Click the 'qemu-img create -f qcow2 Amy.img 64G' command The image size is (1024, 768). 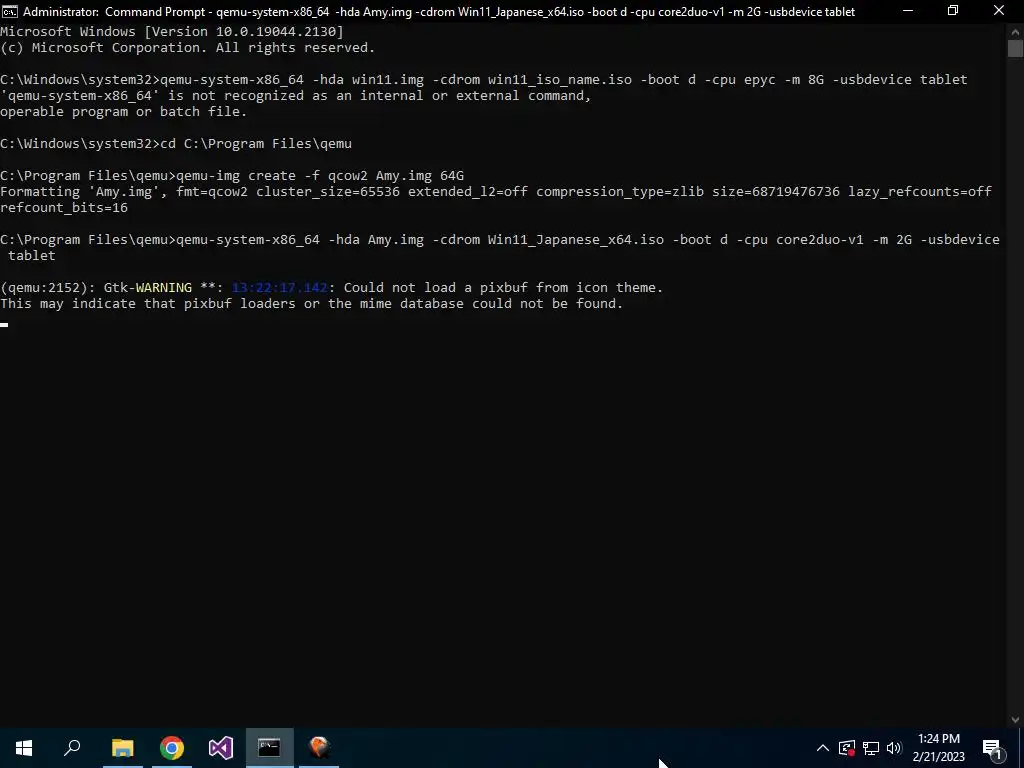click(x=320, y=176)
